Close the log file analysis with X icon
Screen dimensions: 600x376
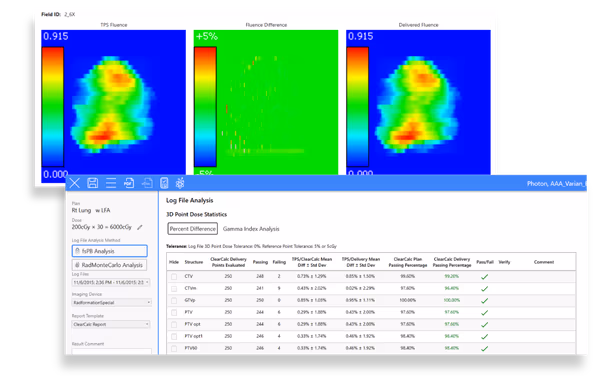tap(75, 183)
